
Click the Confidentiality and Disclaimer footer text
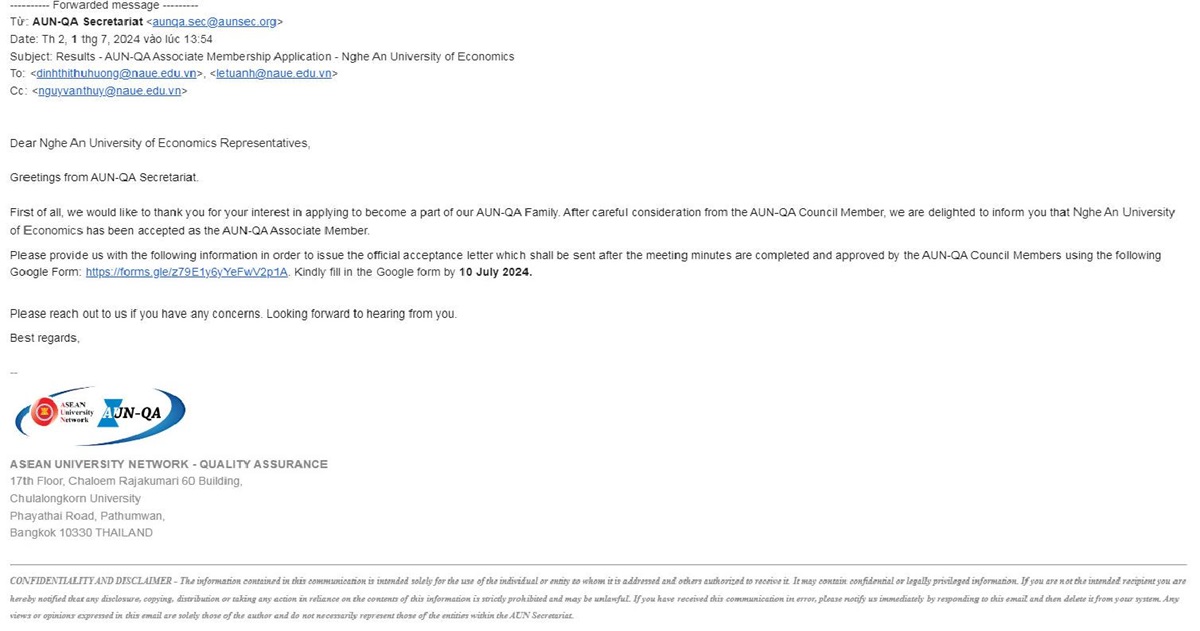click(90, 581)
